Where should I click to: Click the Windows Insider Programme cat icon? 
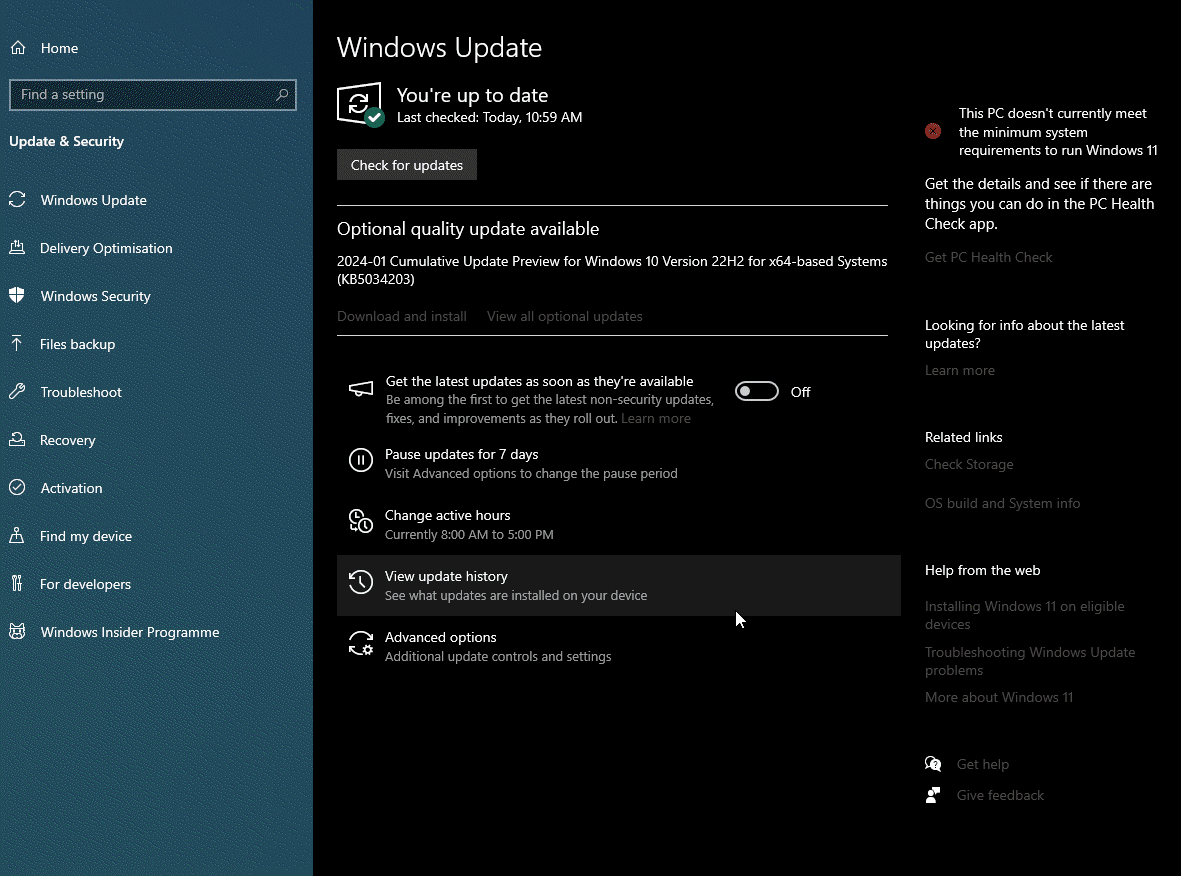[x=17, y=631]
